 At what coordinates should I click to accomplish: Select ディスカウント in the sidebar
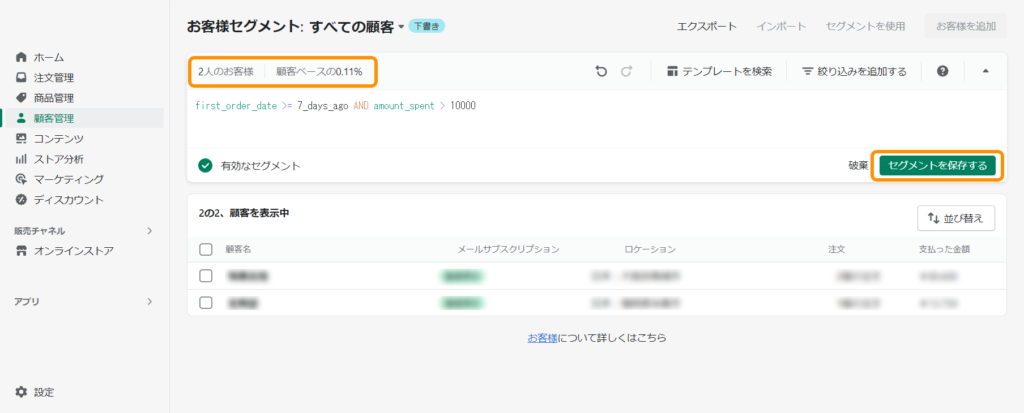[68, 200]
